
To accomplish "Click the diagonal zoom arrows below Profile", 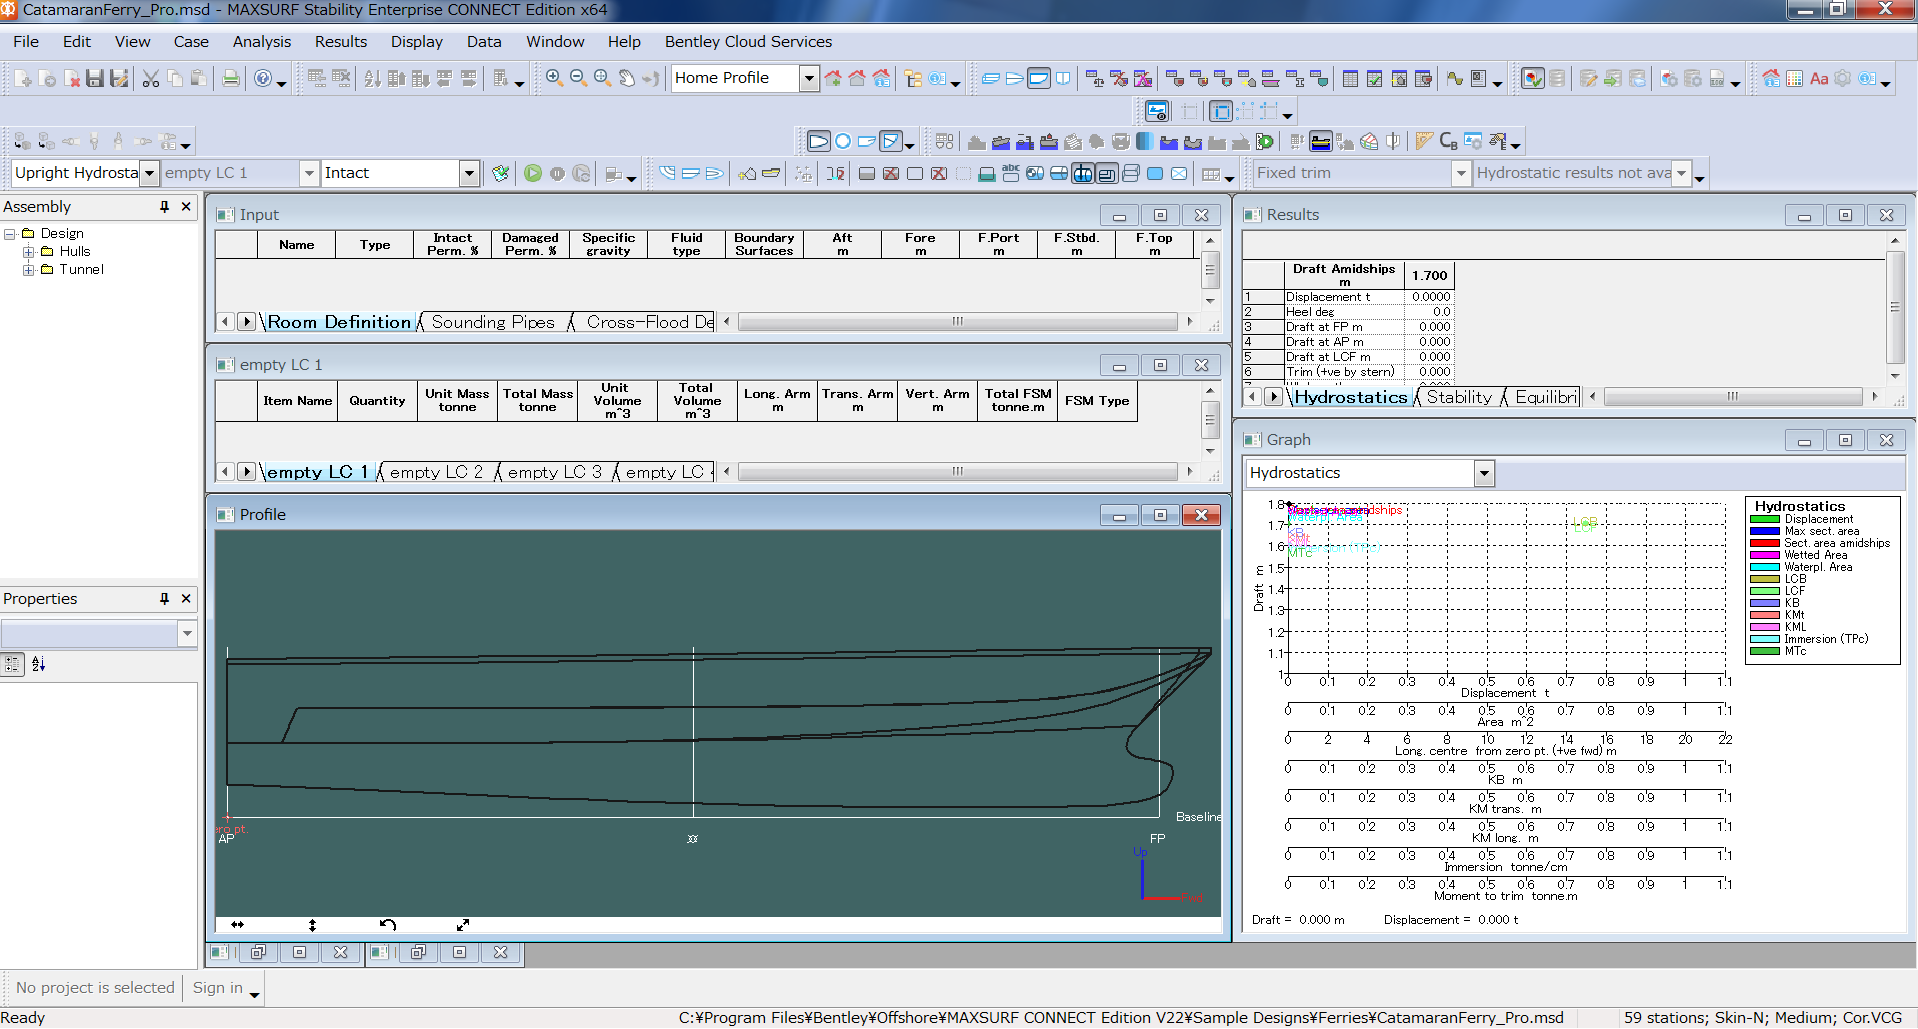I will (x=463, y=925).
